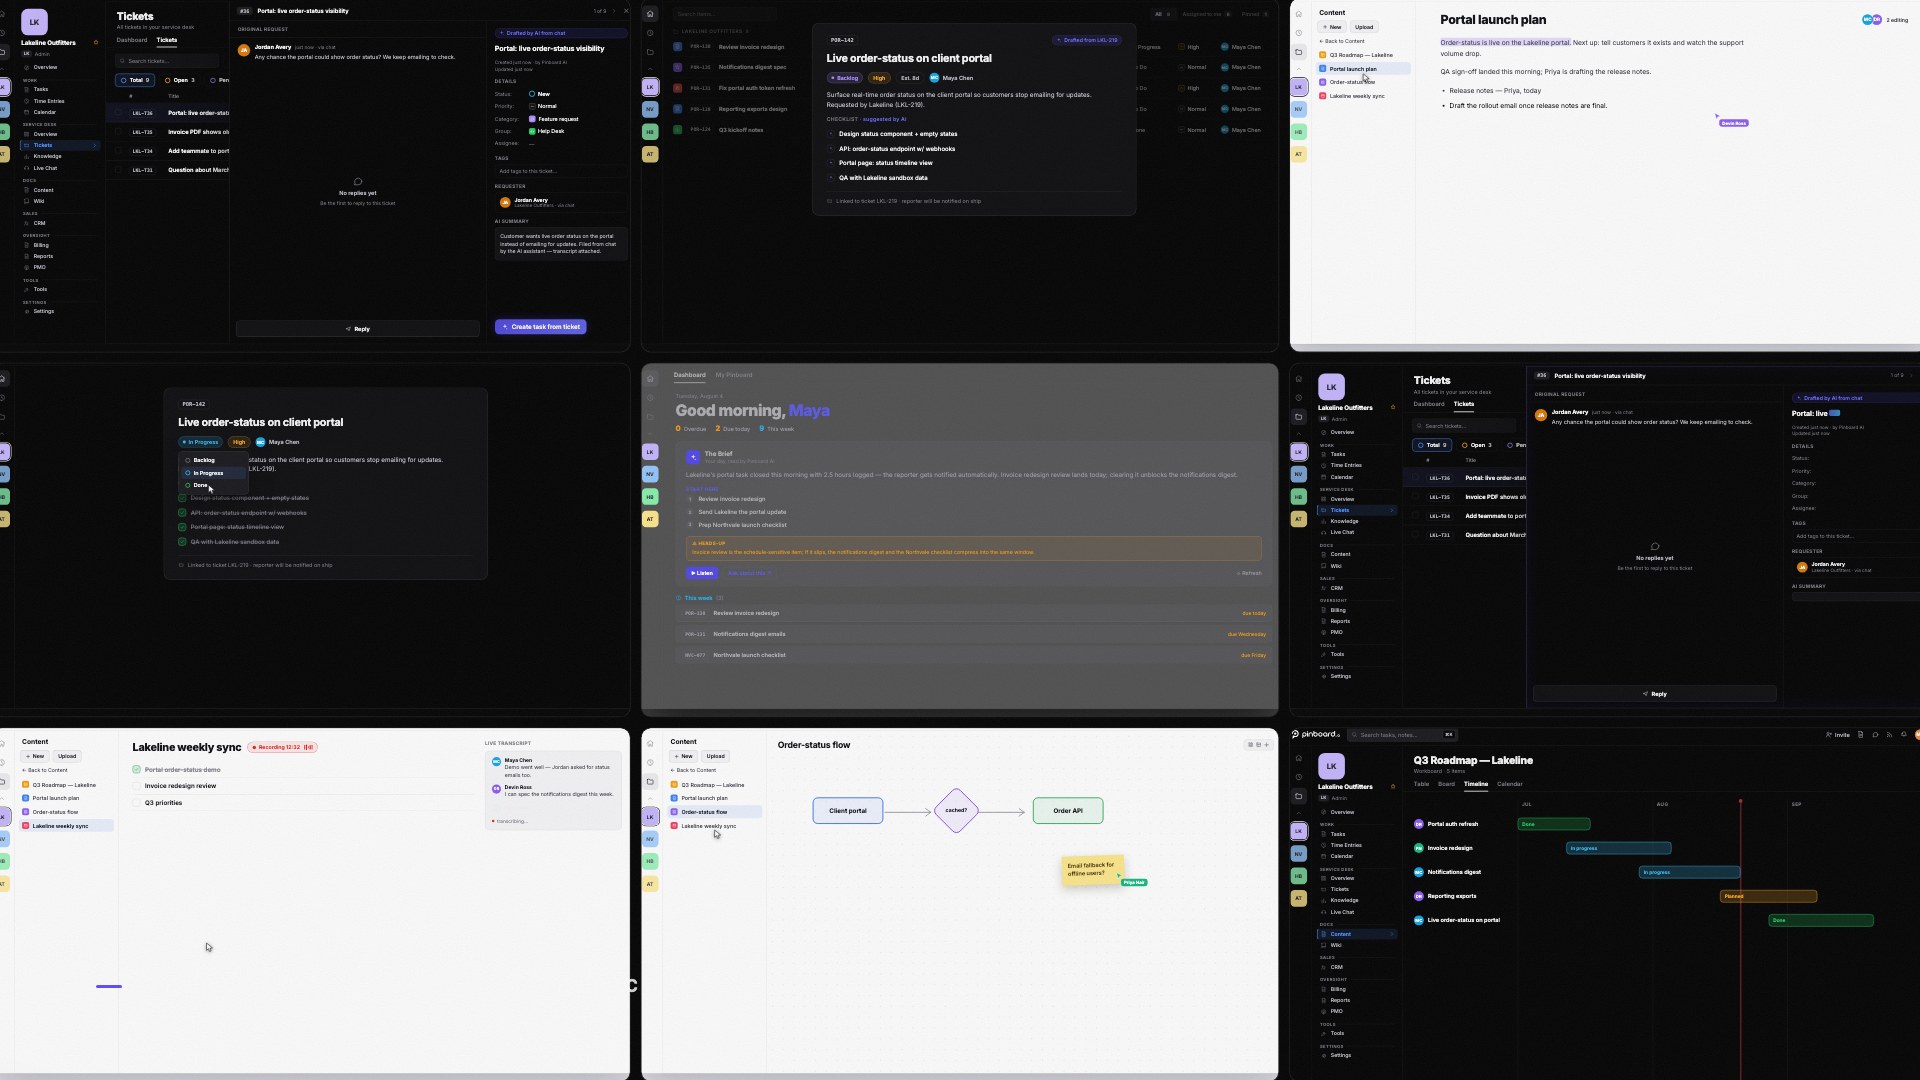Click 'Email fallback for offline users?' sticky note
This screenshot has width=1920, height=1080.
(x=1091, y=869)
